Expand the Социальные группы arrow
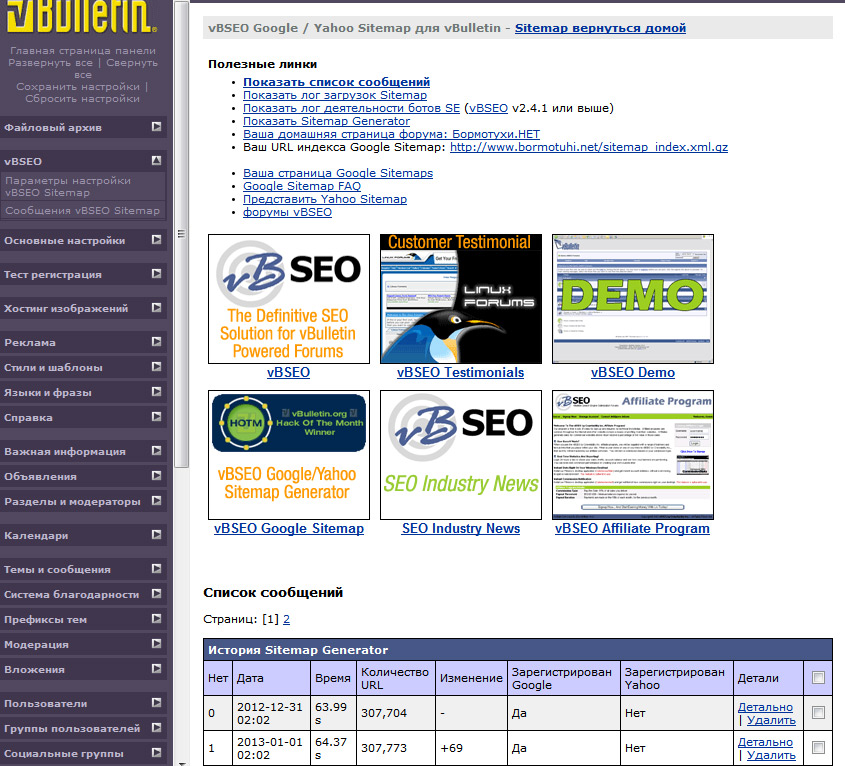Image resolution: width=845 pixels, height=766 pixels. pyautogui.click(x=156, y=753)
